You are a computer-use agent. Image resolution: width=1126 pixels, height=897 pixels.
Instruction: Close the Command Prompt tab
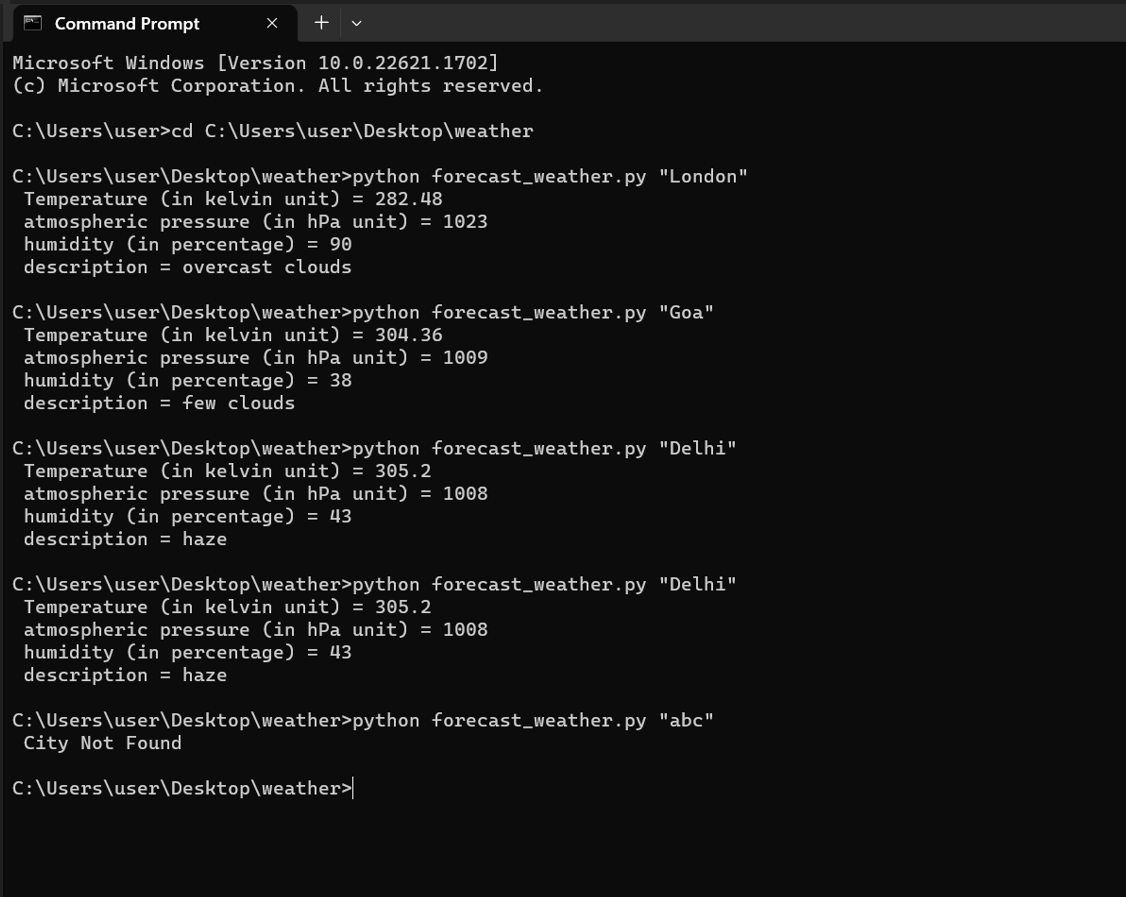(271, 22)
